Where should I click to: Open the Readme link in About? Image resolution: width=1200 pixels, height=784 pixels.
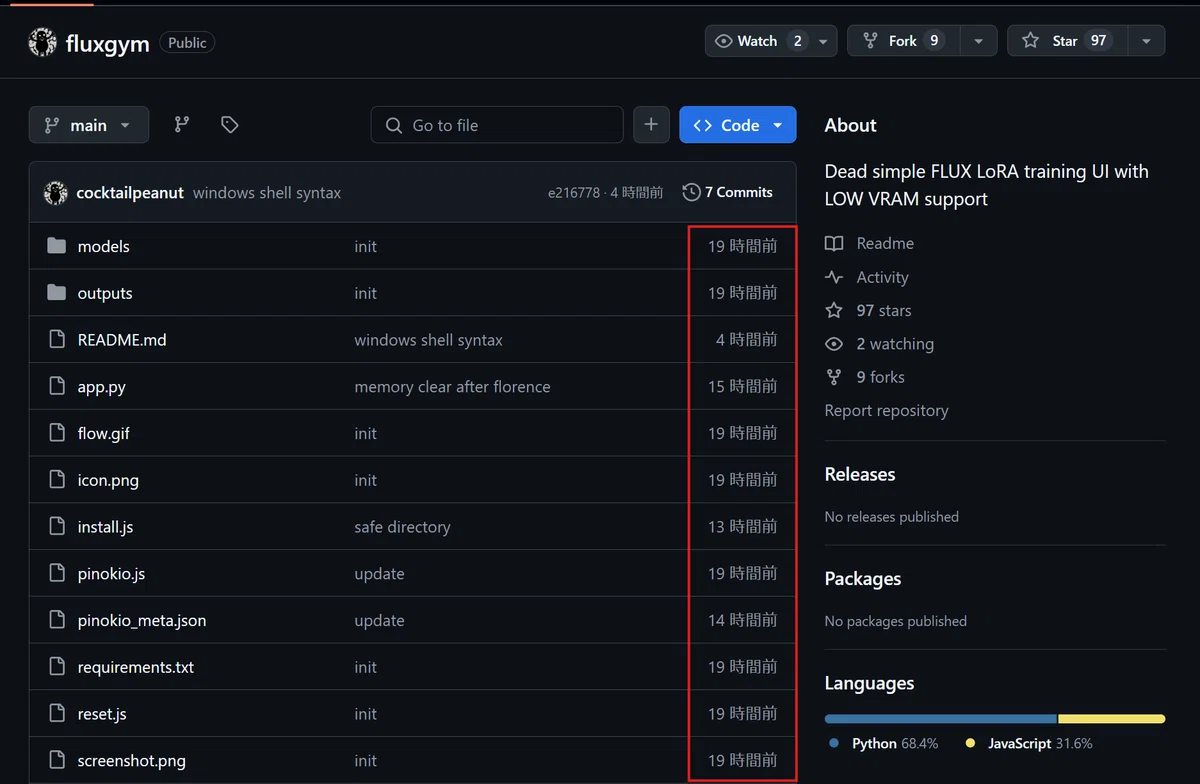click(x=885, y=244)
